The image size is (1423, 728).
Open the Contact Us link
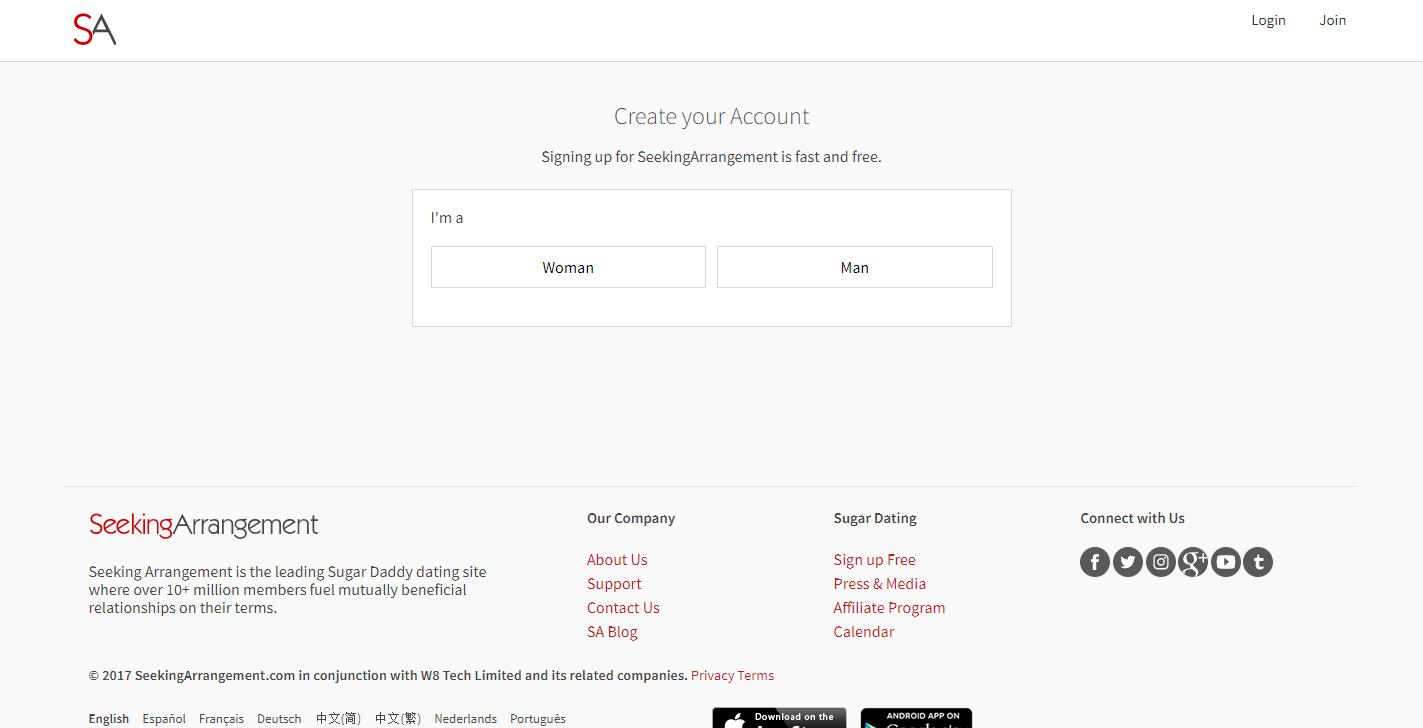tap(623, 608)
